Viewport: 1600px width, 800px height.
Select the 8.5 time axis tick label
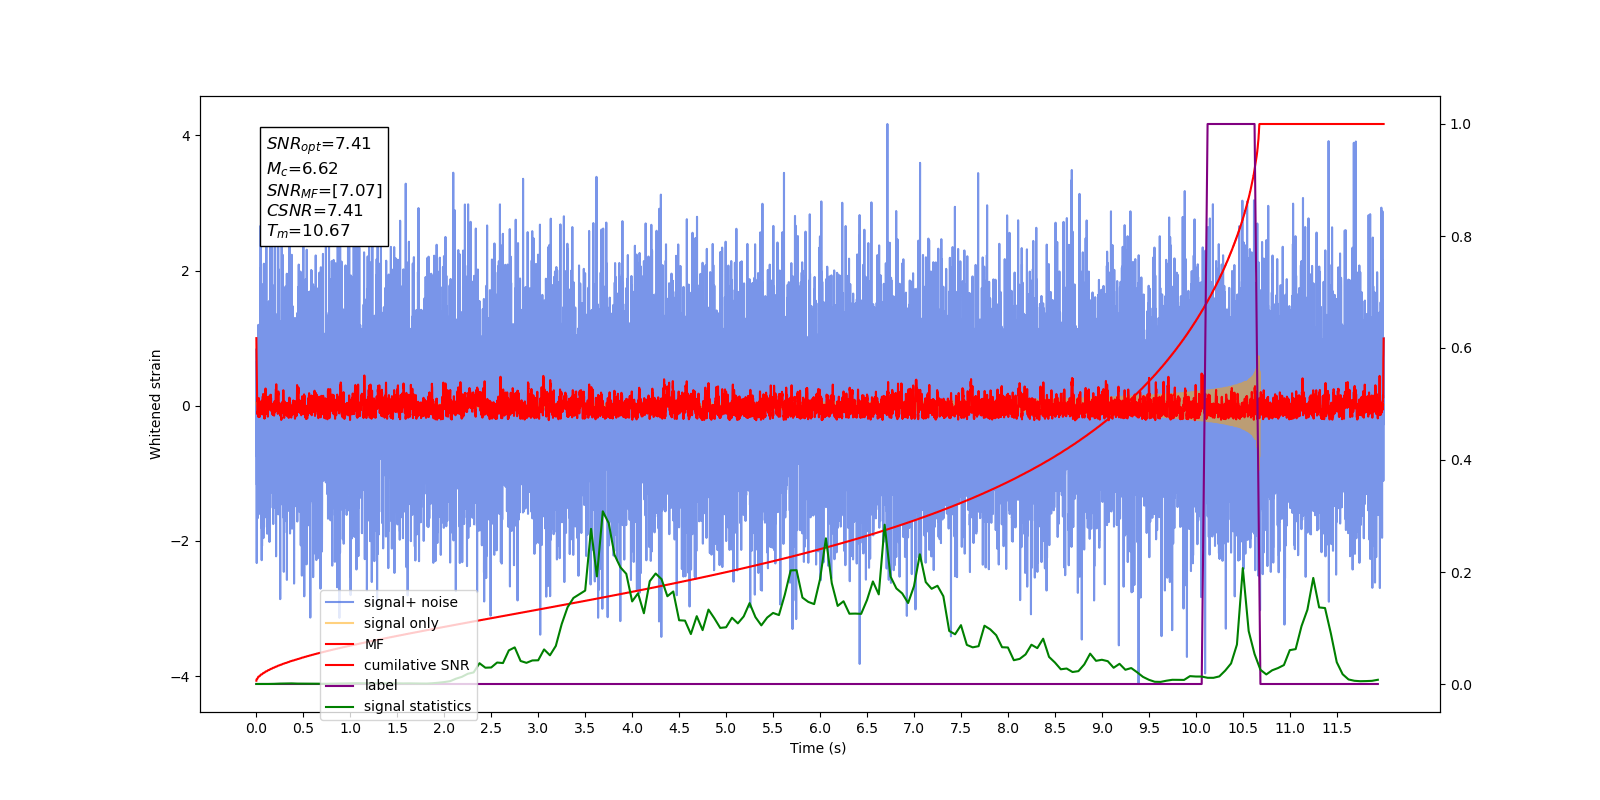click(x=1055, y=728)
